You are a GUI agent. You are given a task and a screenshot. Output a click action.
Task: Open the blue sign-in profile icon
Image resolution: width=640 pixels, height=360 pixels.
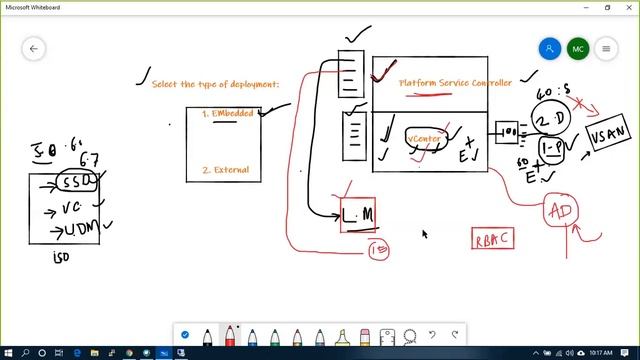550,49
